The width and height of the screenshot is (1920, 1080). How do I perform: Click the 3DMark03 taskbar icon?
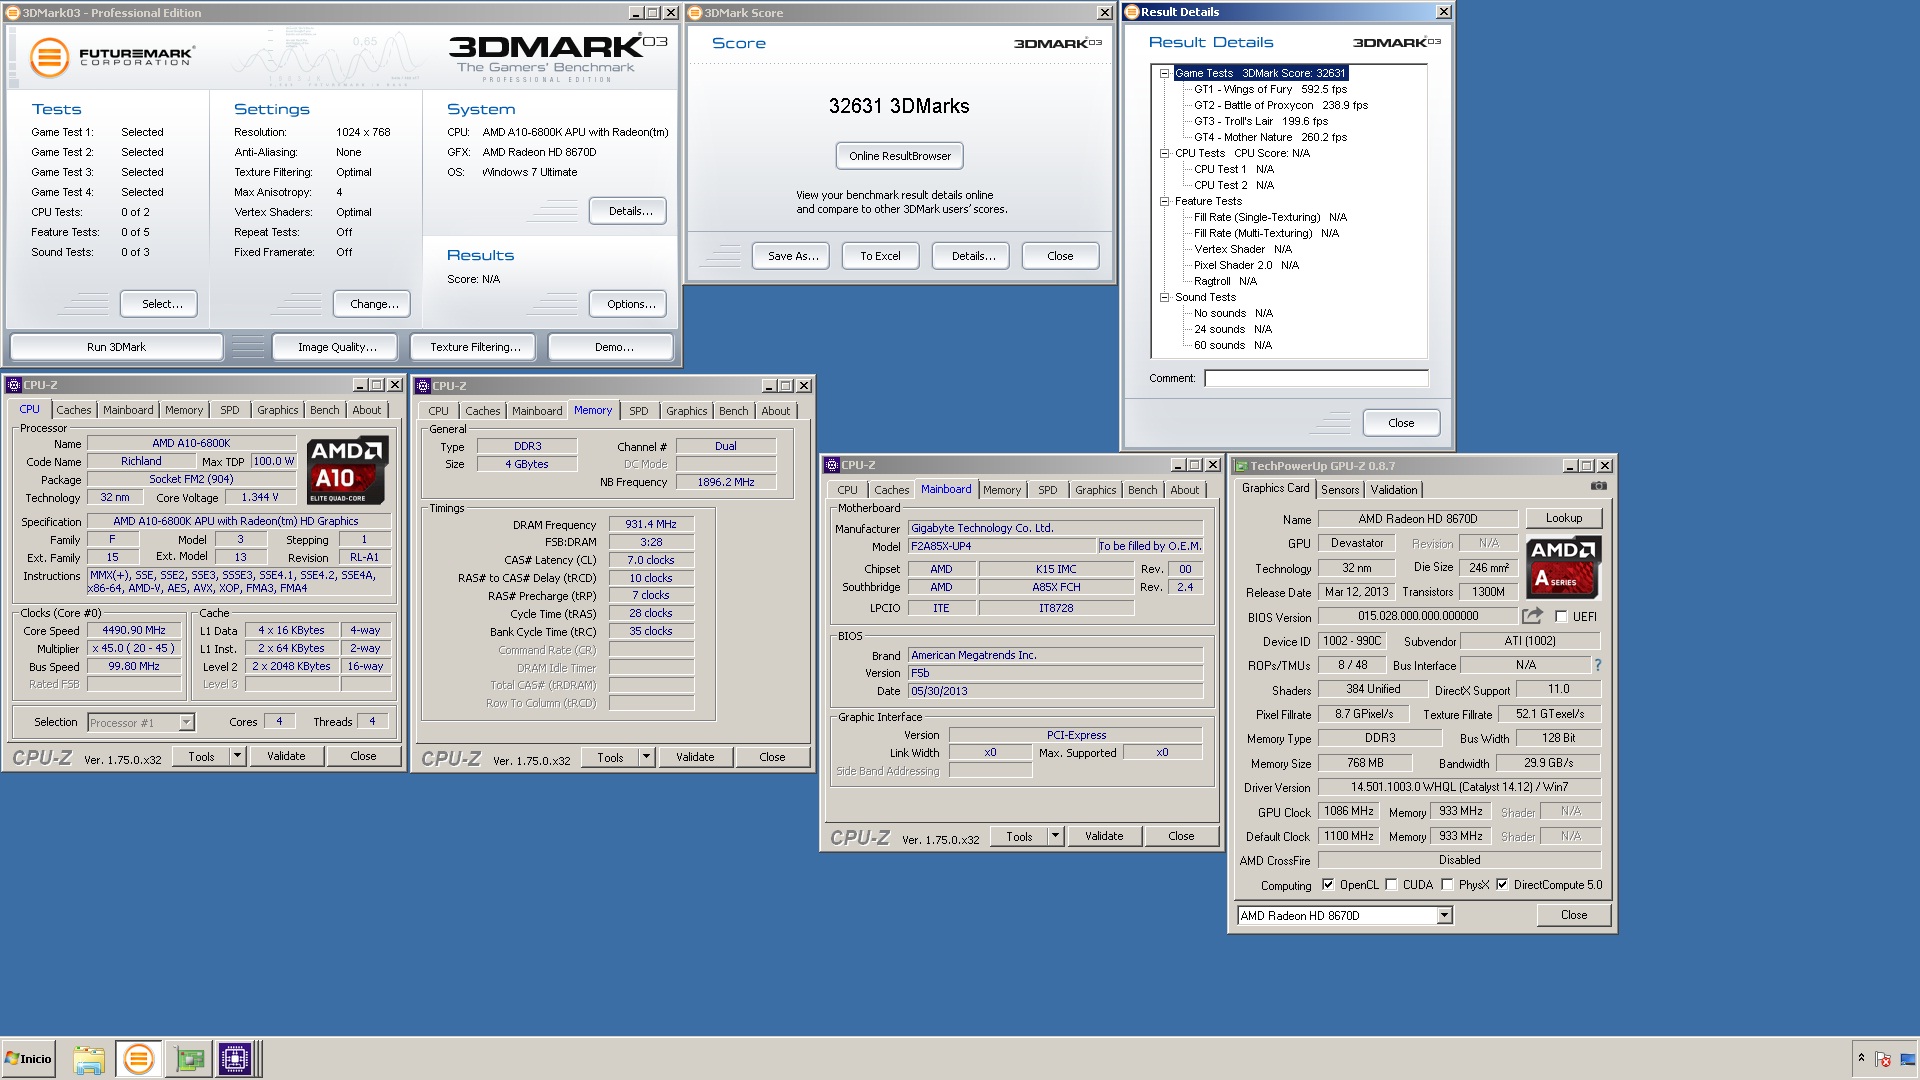coord(138,1059)
